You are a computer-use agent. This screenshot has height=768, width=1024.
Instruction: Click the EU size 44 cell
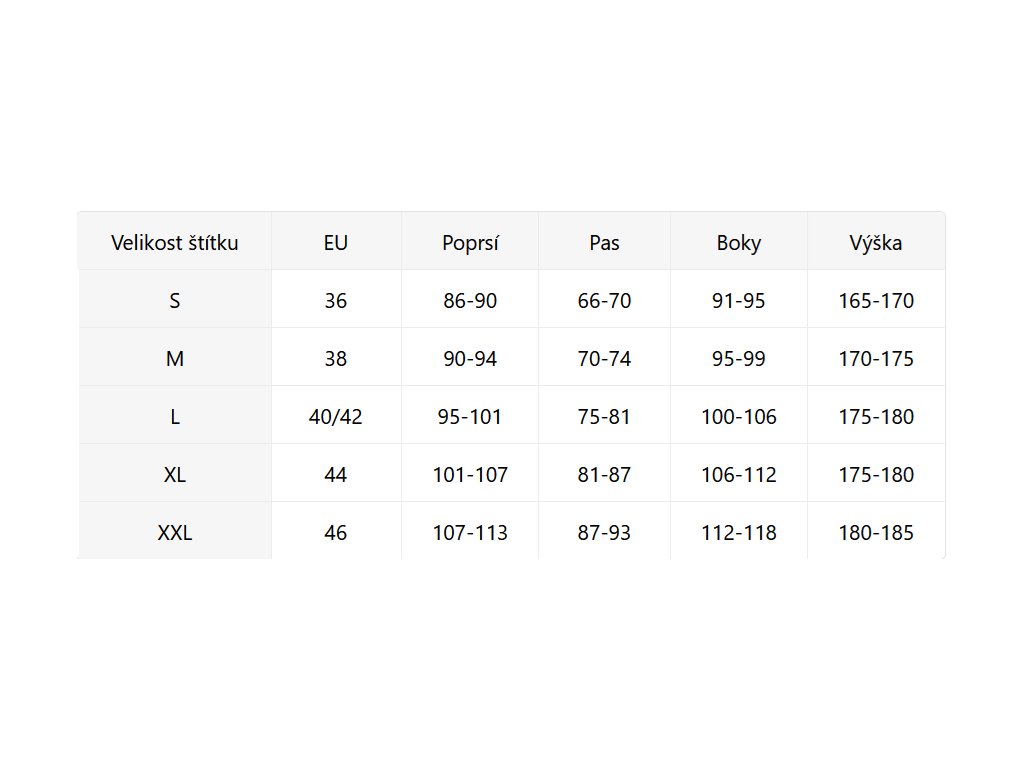click(336, 474)
